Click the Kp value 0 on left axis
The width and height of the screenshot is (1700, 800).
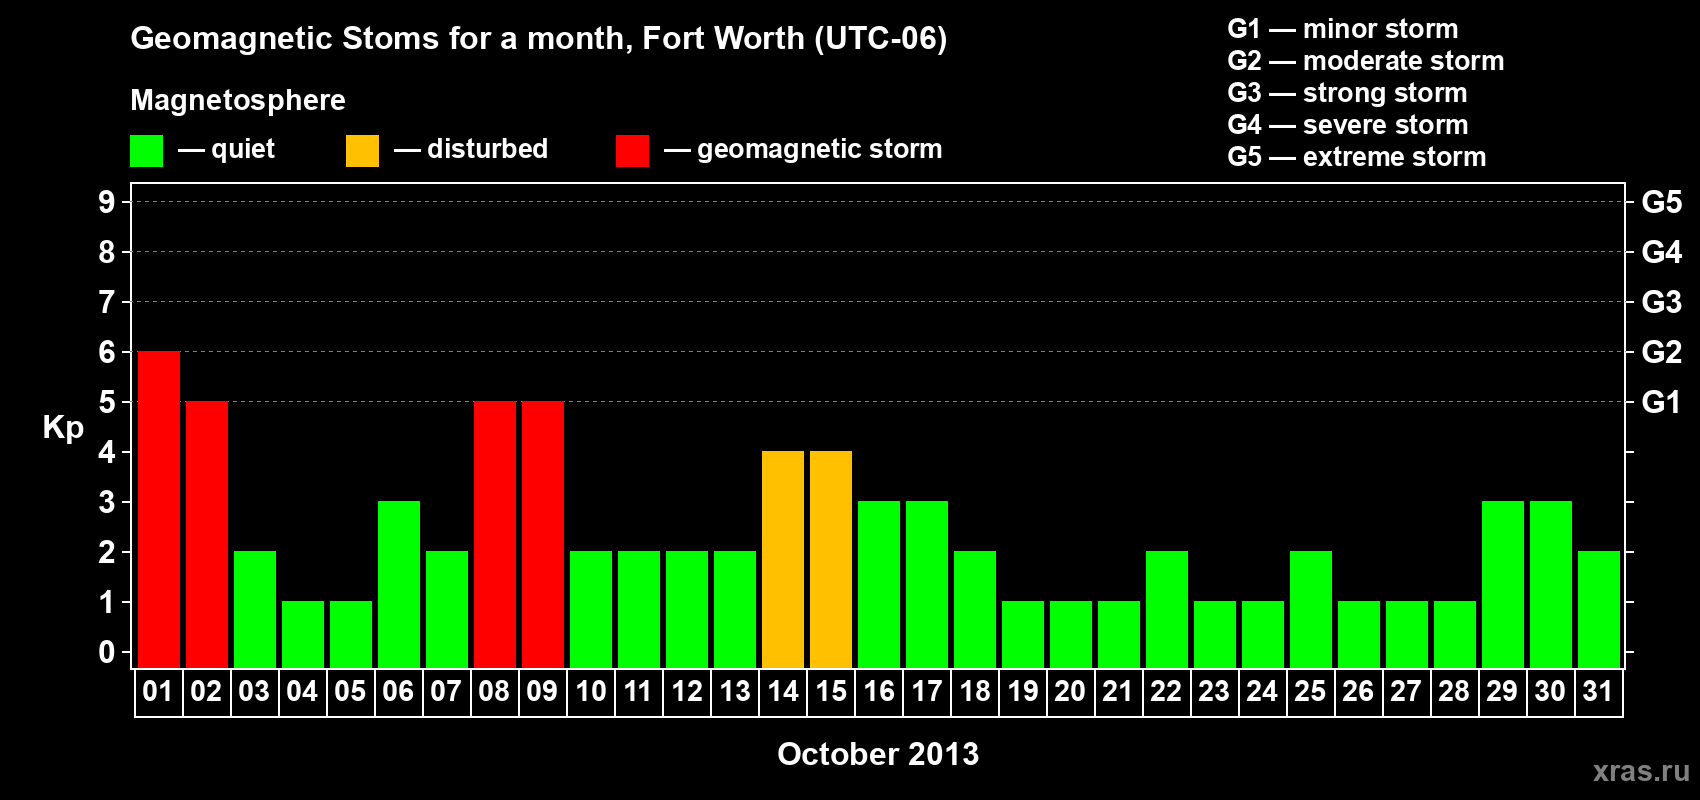click(107, 652)
